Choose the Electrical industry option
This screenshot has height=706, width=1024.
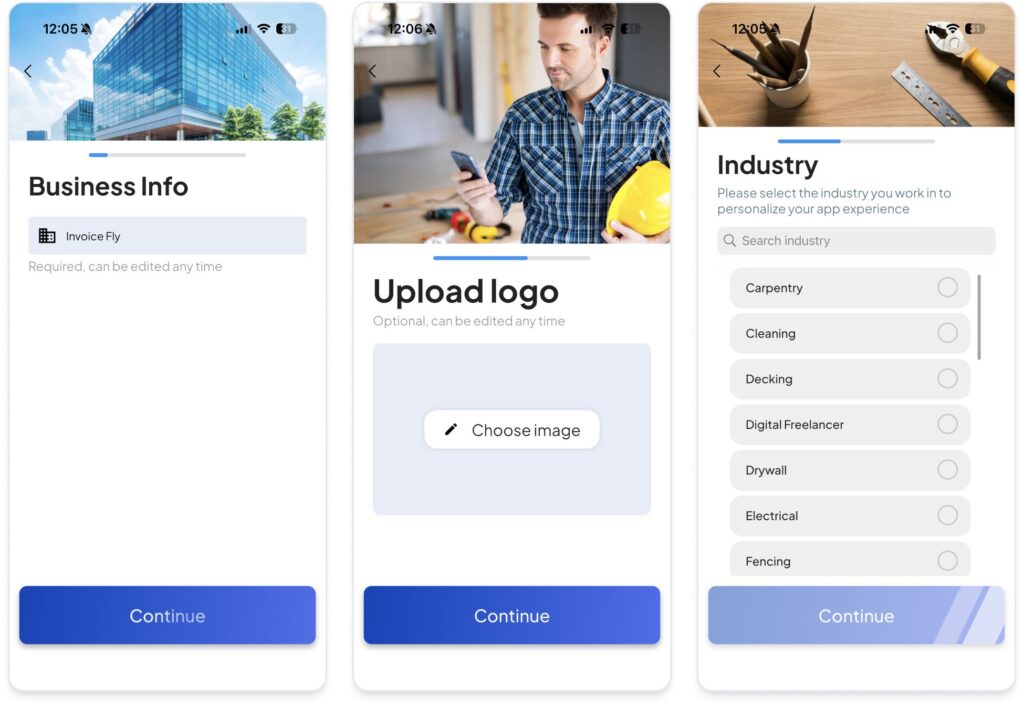click(850, 516)
